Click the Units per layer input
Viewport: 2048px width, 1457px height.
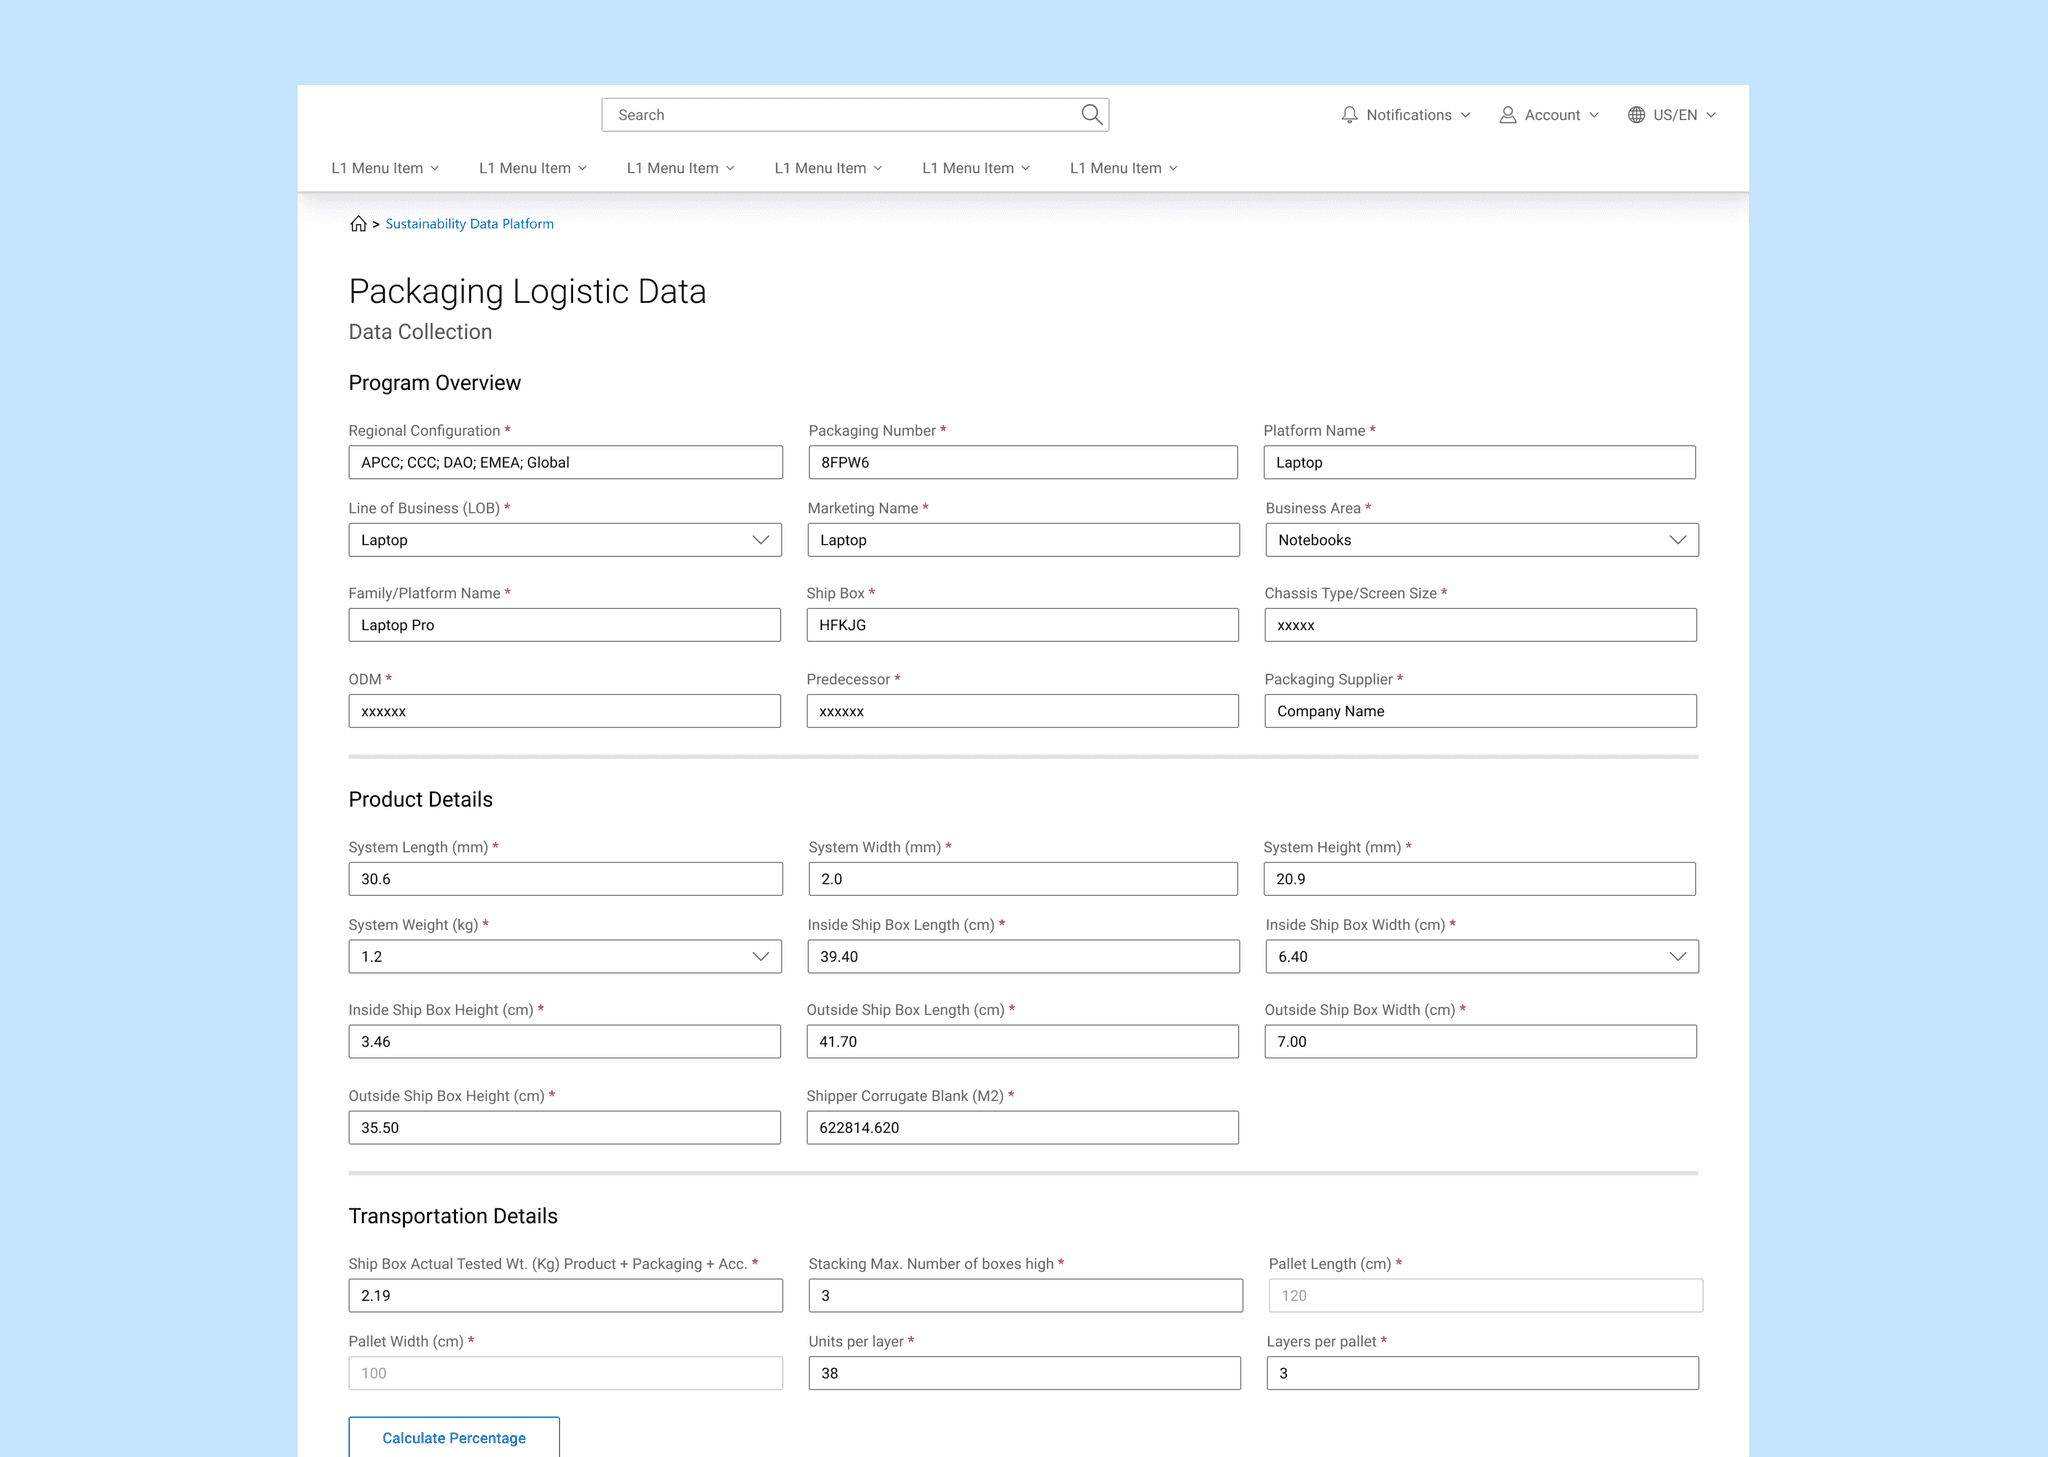coord(1024,1373)
